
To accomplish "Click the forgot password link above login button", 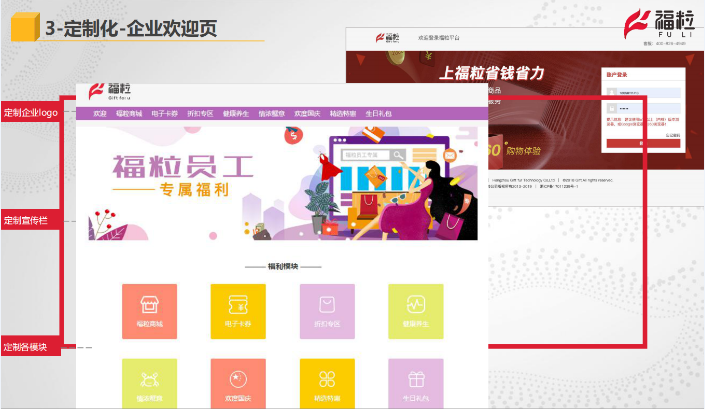I will click(673, 135).
